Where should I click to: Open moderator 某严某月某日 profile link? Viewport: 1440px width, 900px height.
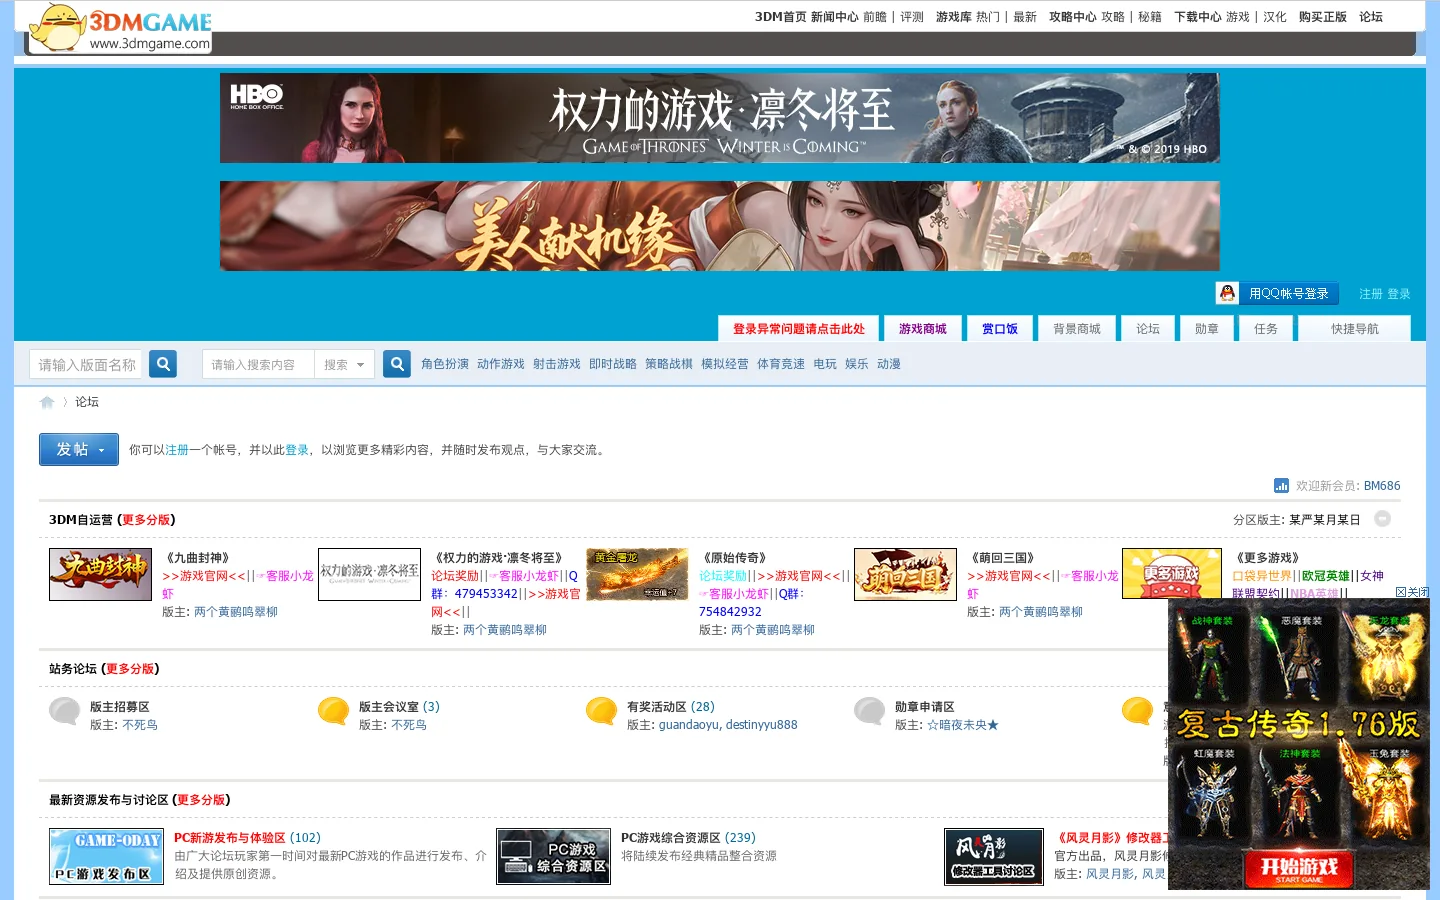click(x=1325, y=520)
